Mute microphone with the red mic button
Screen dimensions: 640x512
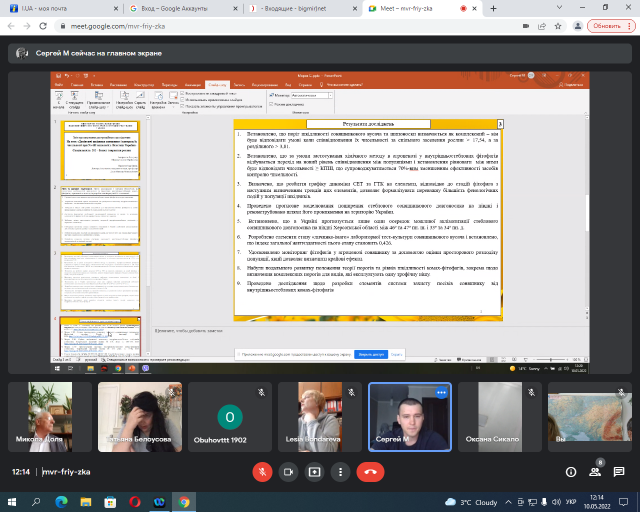pyautogui.click(x=262, y=472)
